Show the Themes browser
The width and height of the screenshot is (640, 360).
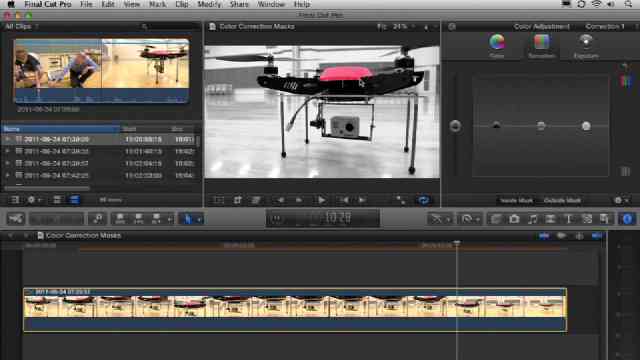tap(605, 219)
